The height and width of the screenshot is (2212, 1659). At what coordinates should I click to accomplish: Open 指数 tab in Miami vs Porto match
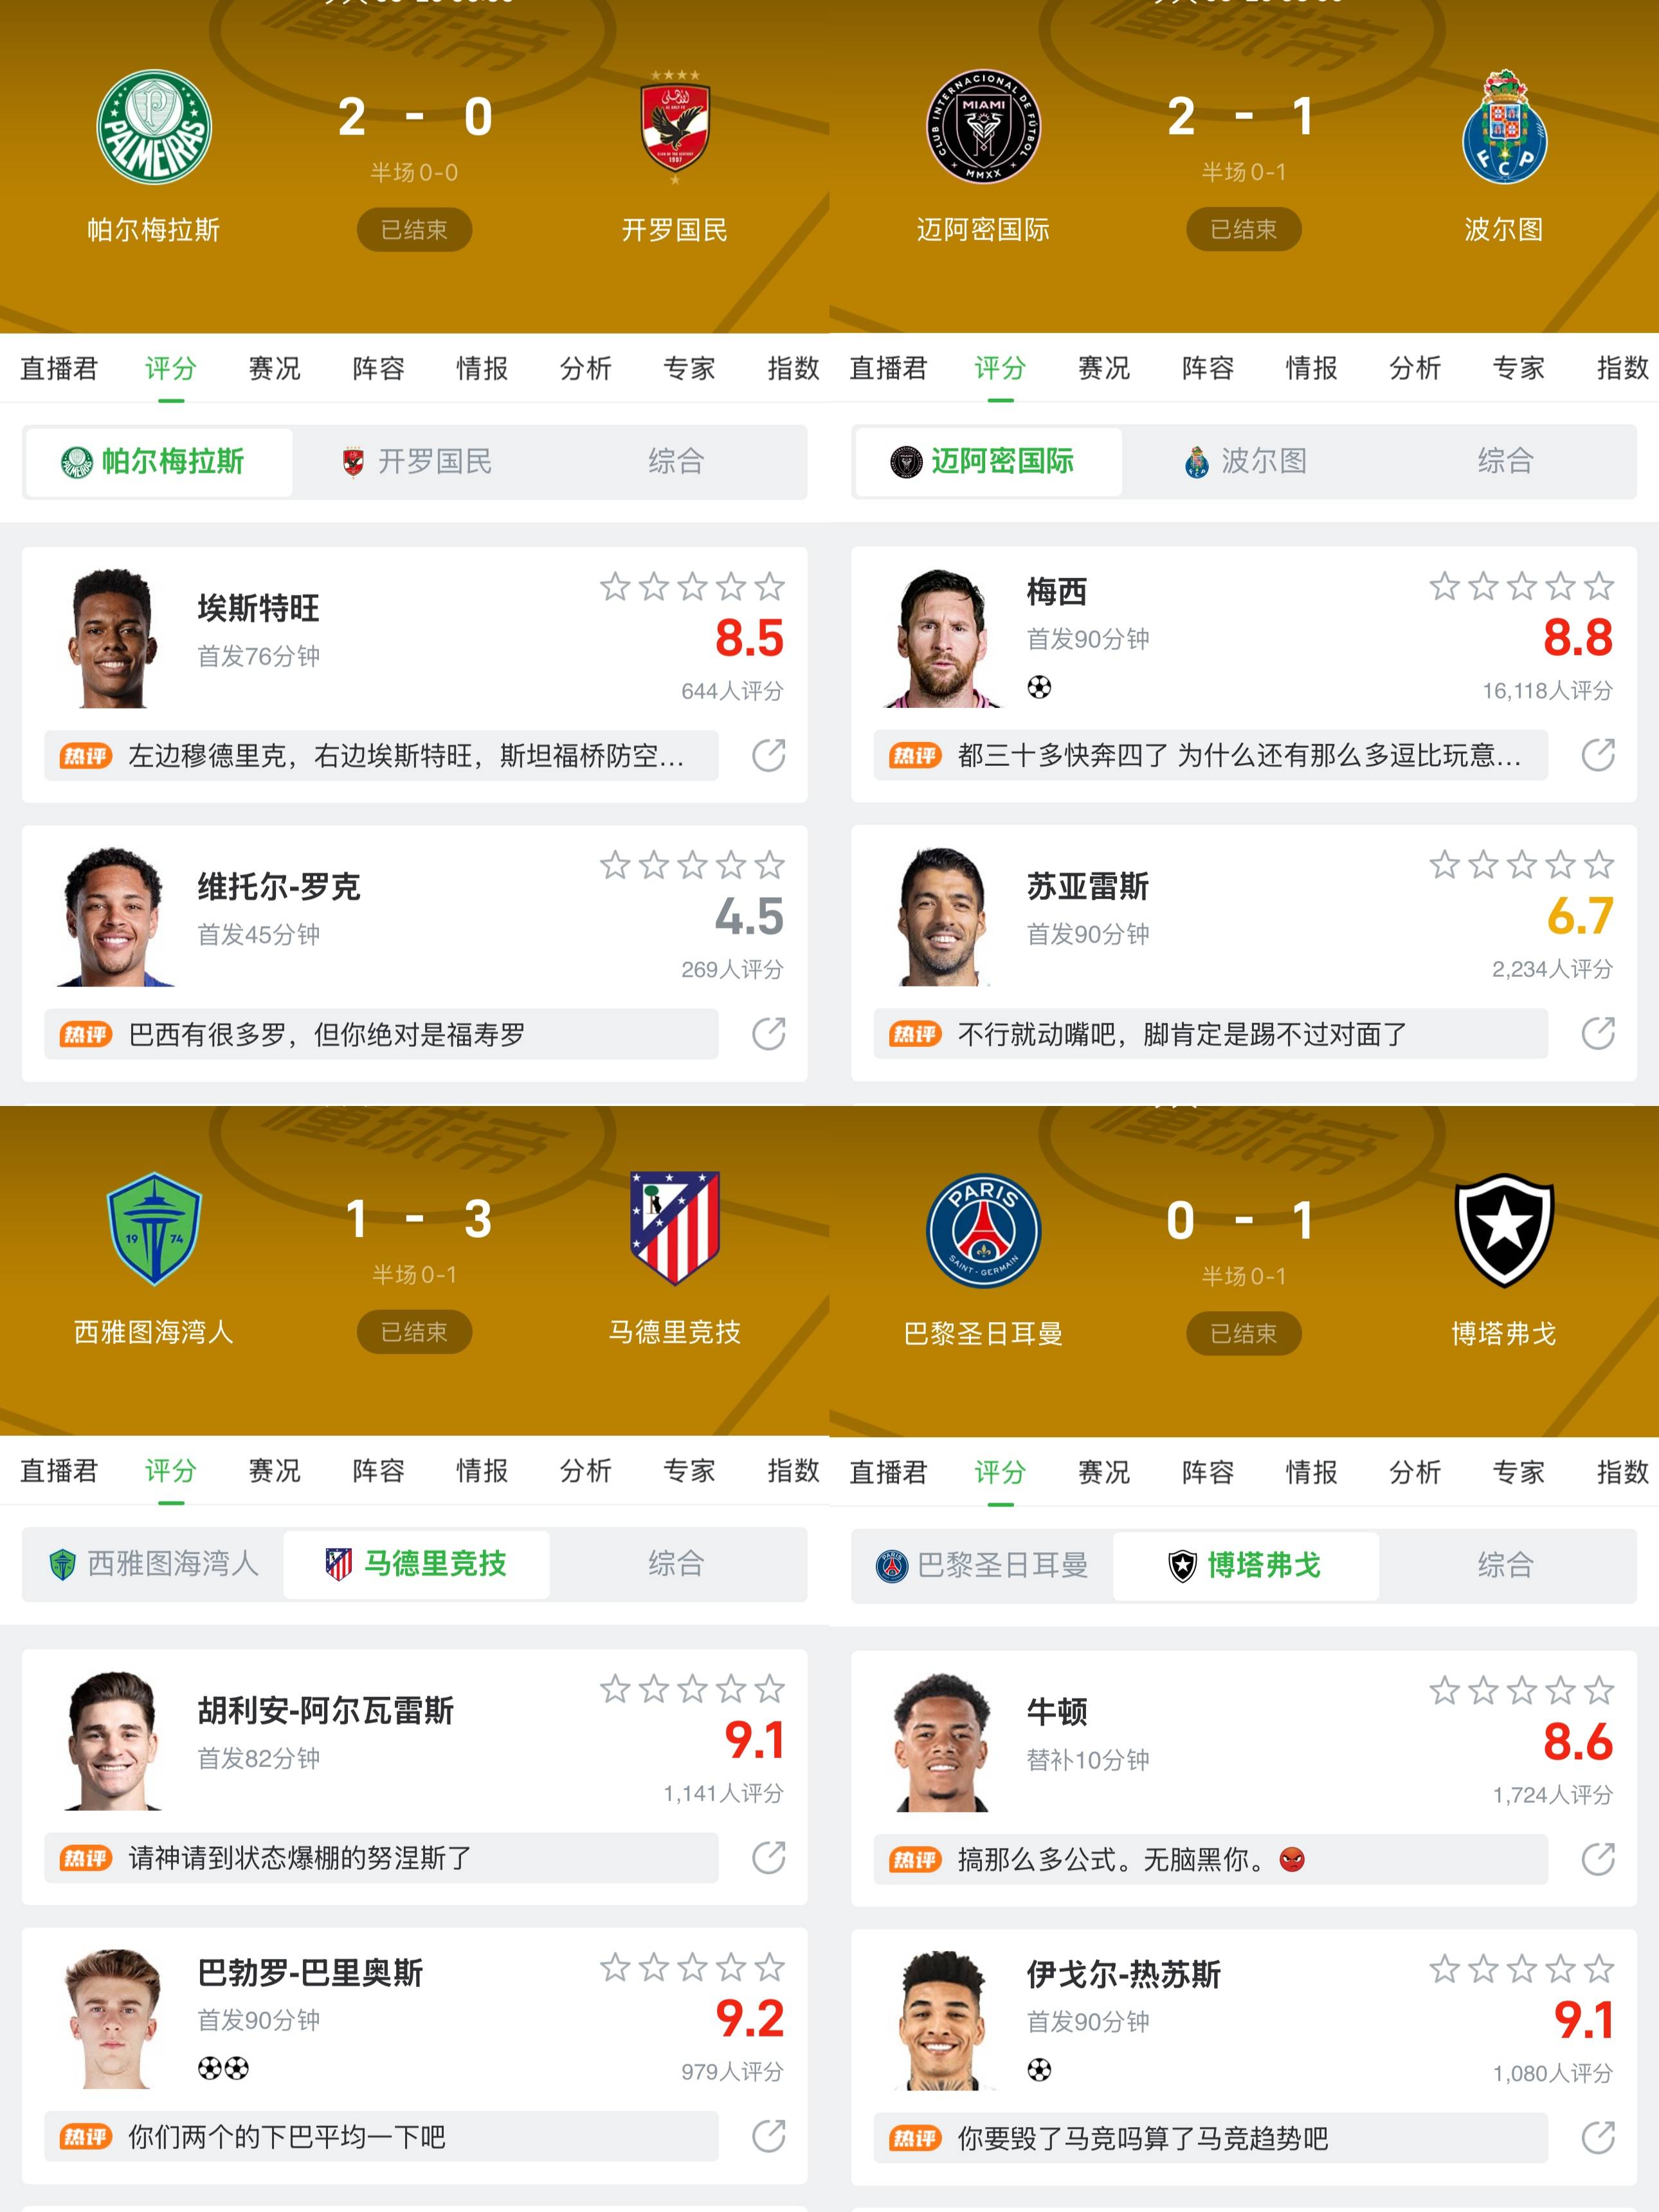point(1622,368)
